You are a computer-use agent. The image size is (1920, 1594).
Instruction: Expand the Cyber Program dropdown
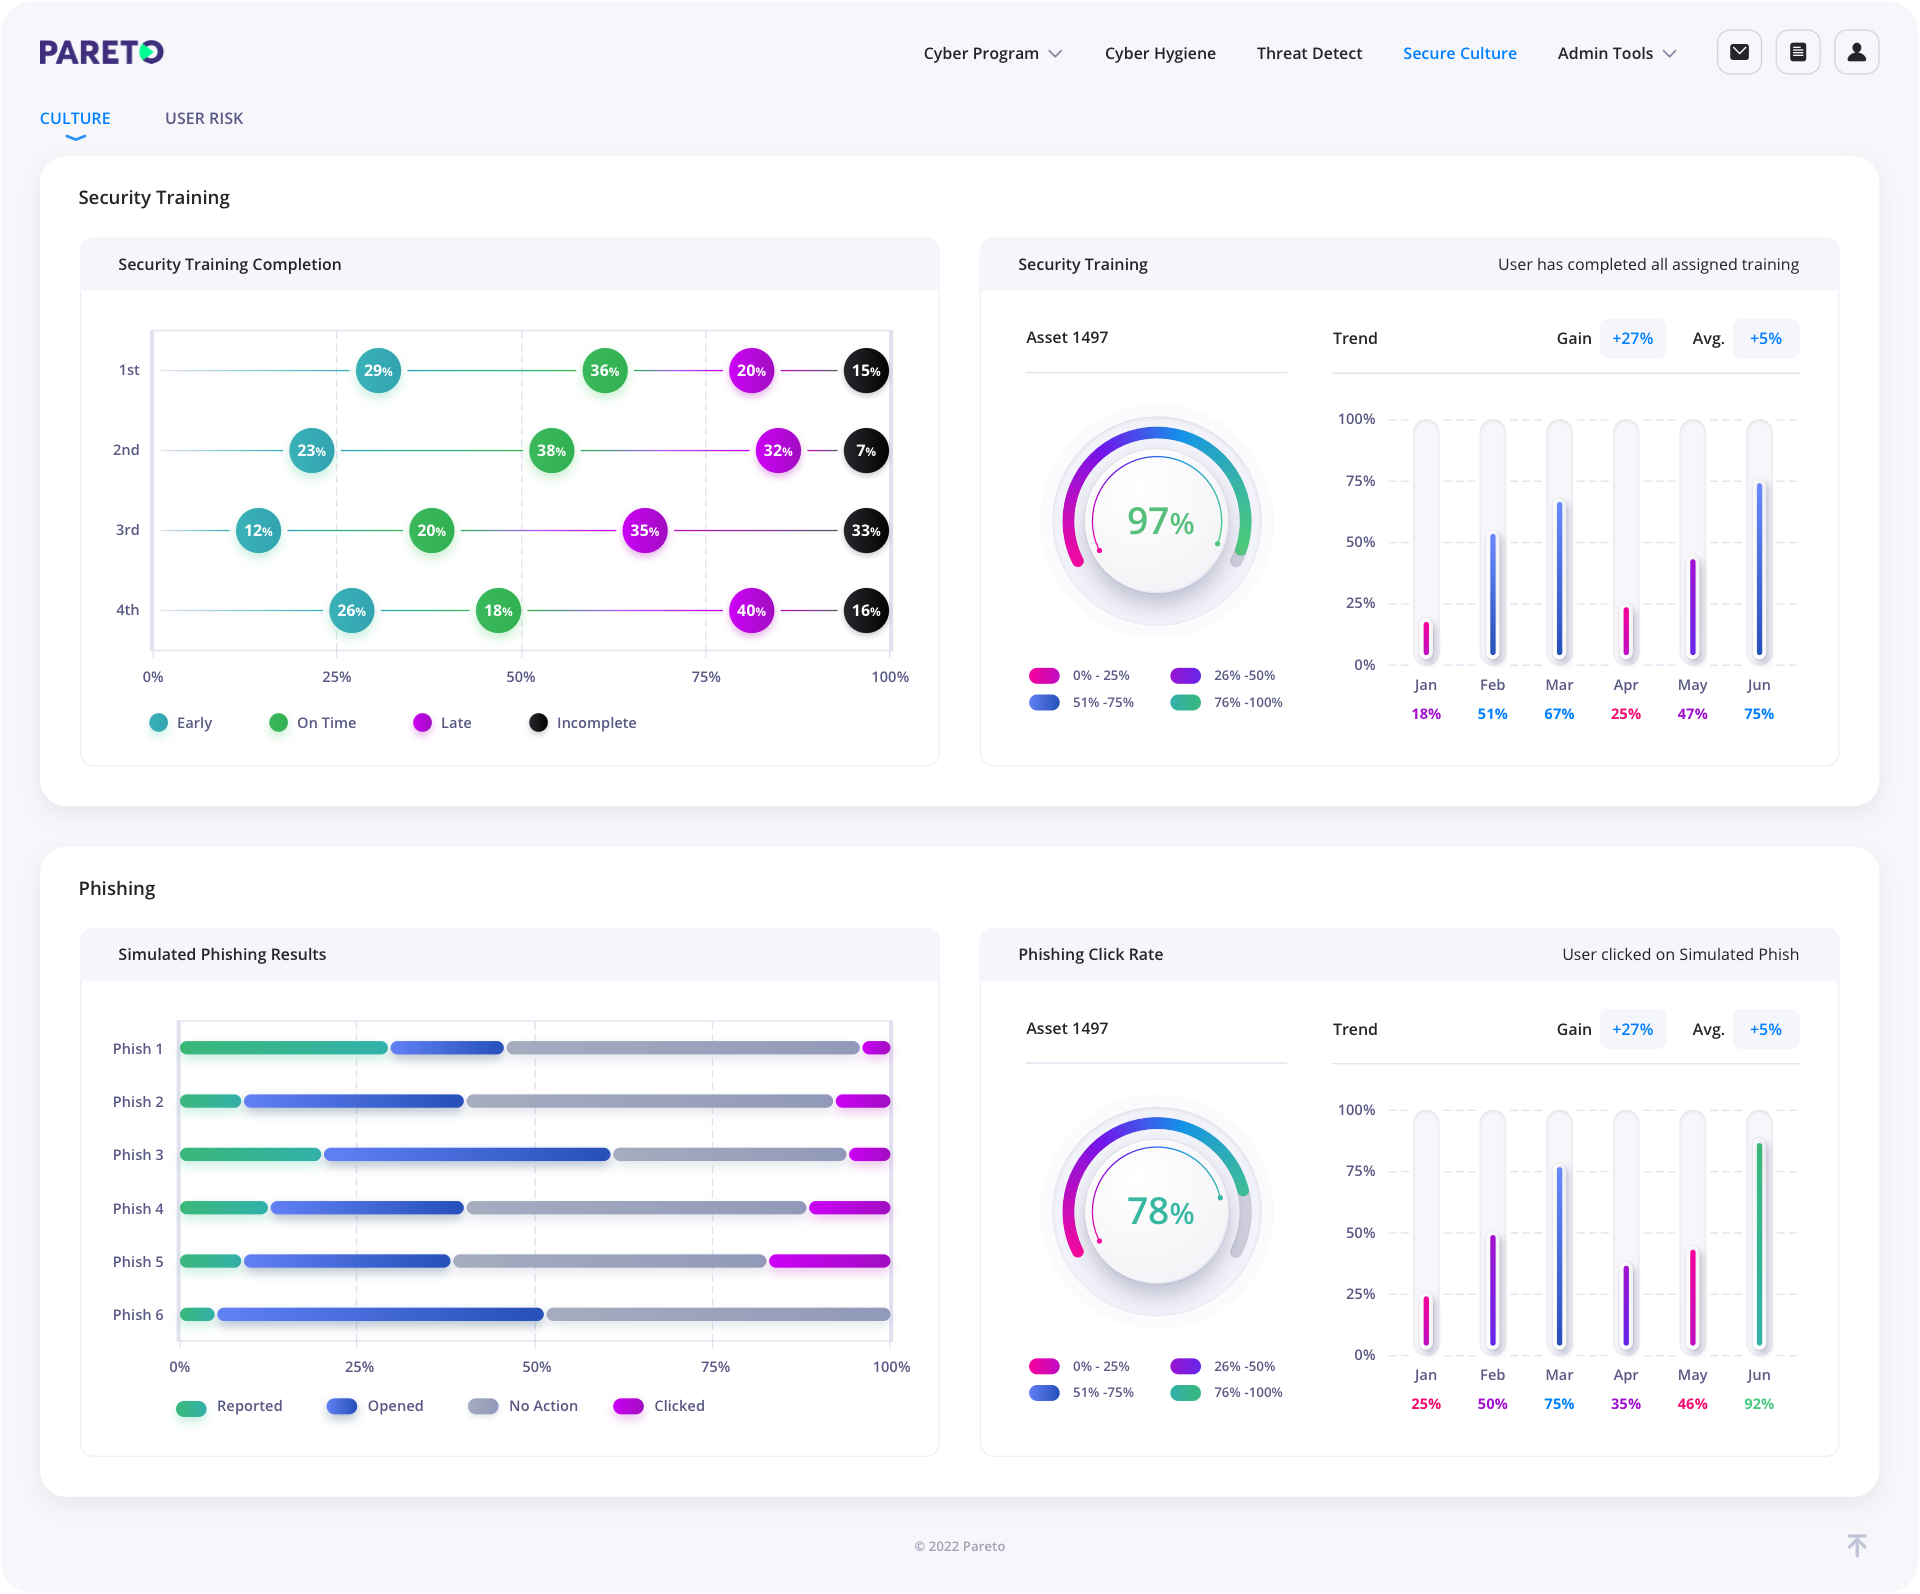992,53
